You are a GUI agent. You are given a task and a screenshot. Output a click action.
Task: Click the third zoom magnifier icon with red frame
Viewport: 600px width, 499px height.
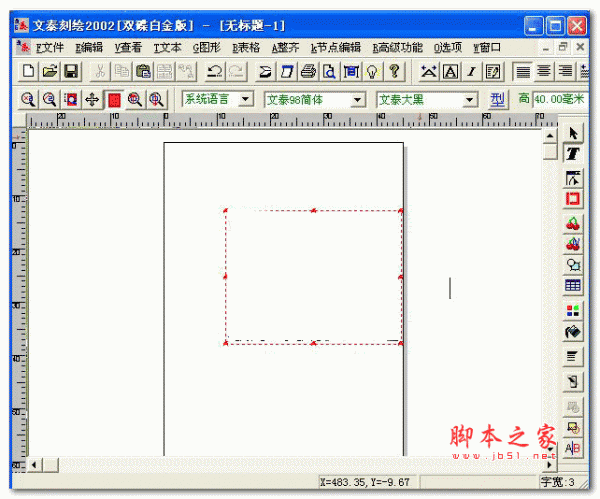click(x=71, y=100)
